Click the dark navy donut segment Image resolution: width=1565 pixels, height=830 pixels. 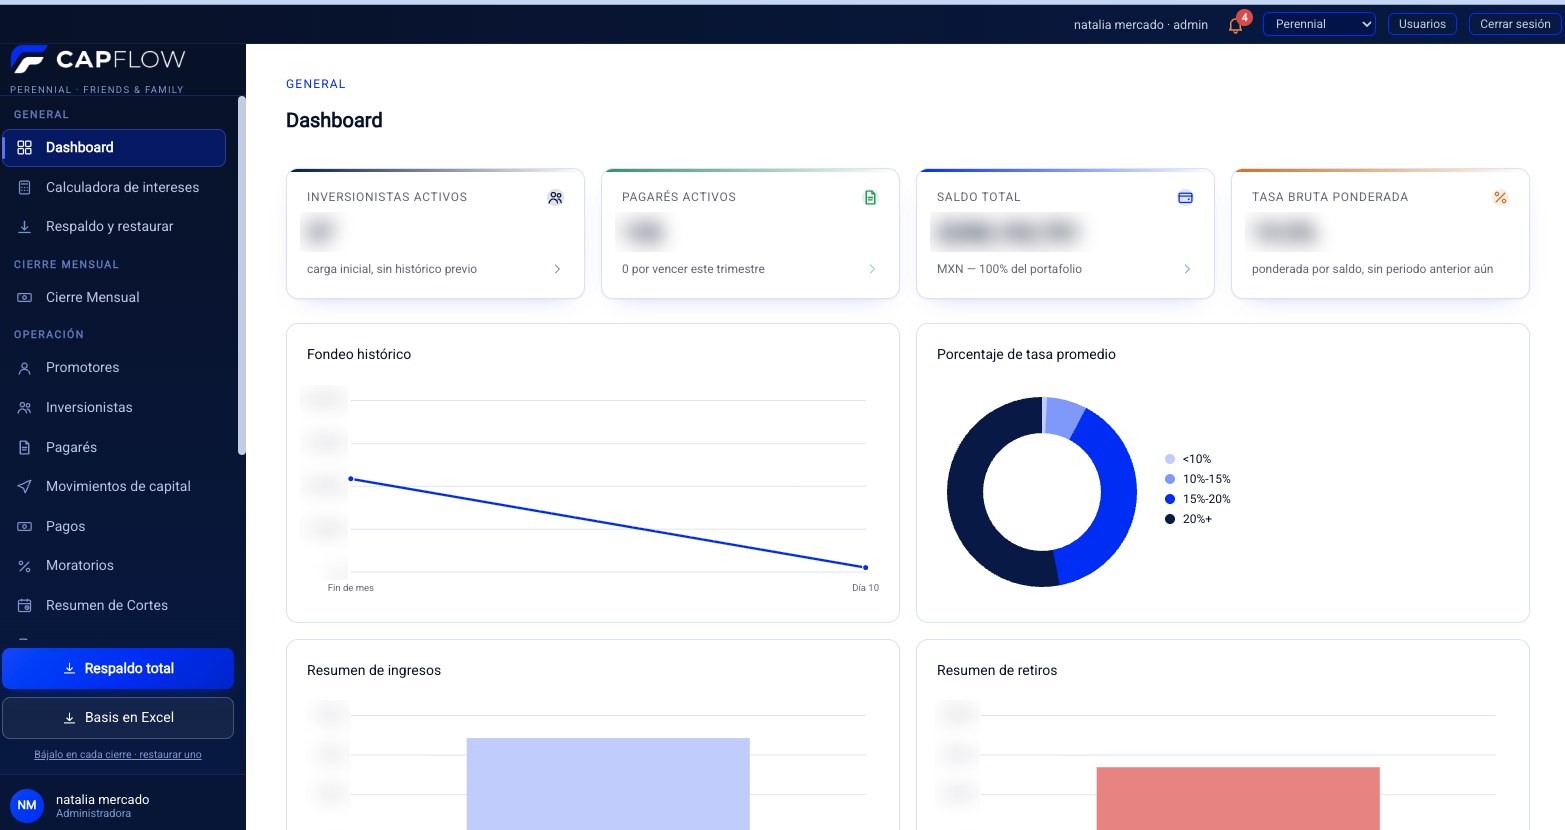967,500
